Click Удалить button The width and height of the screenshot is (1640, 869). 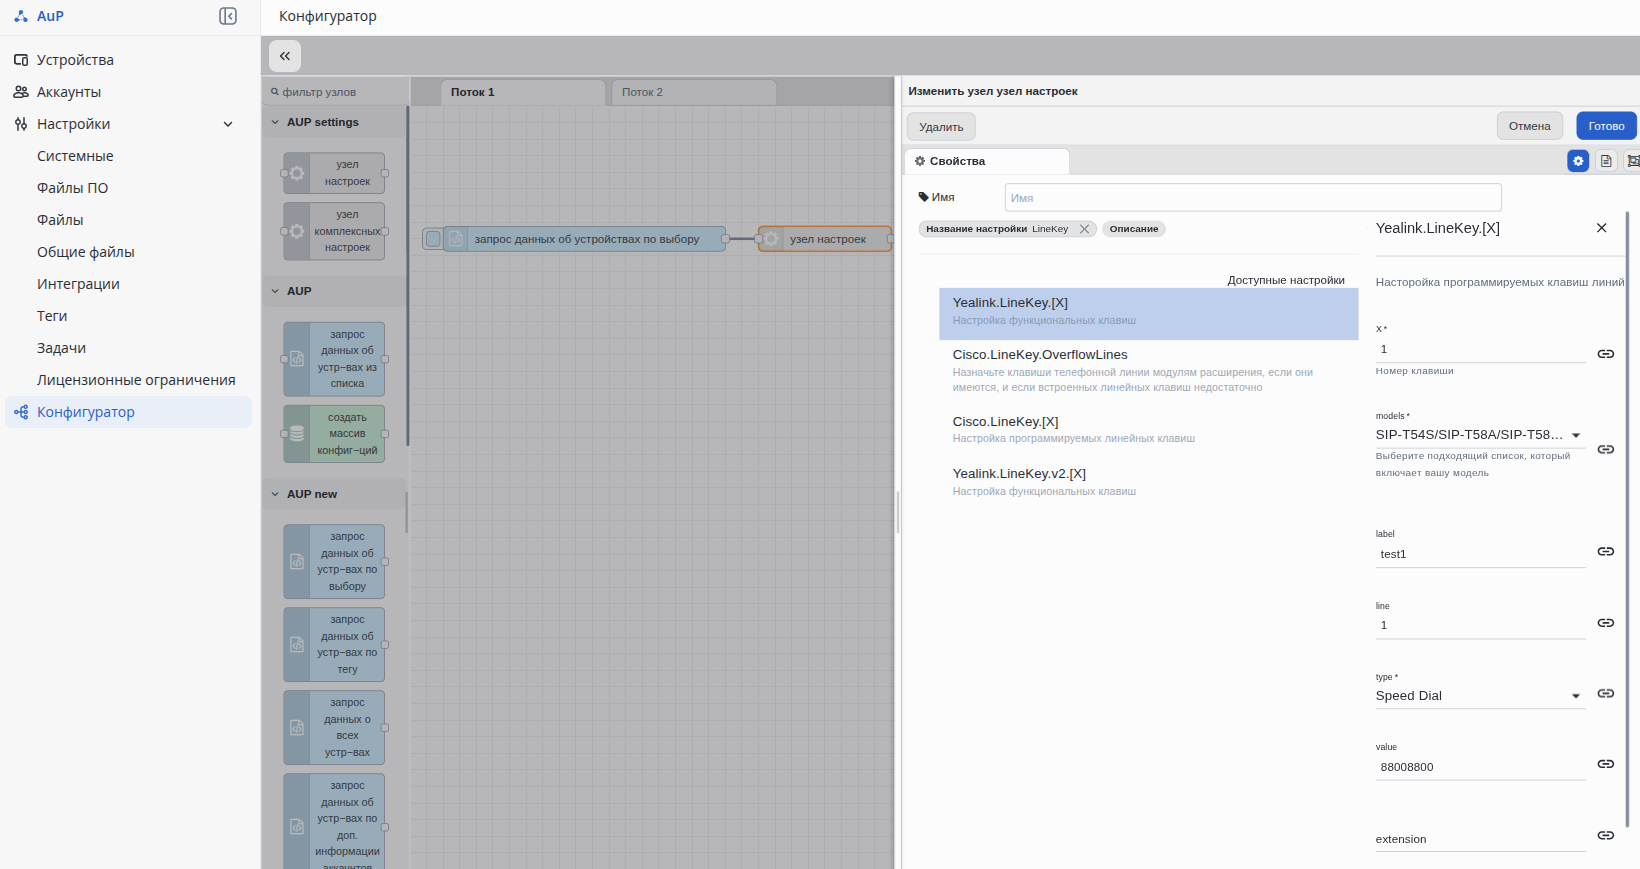click(x=941, y=127)
